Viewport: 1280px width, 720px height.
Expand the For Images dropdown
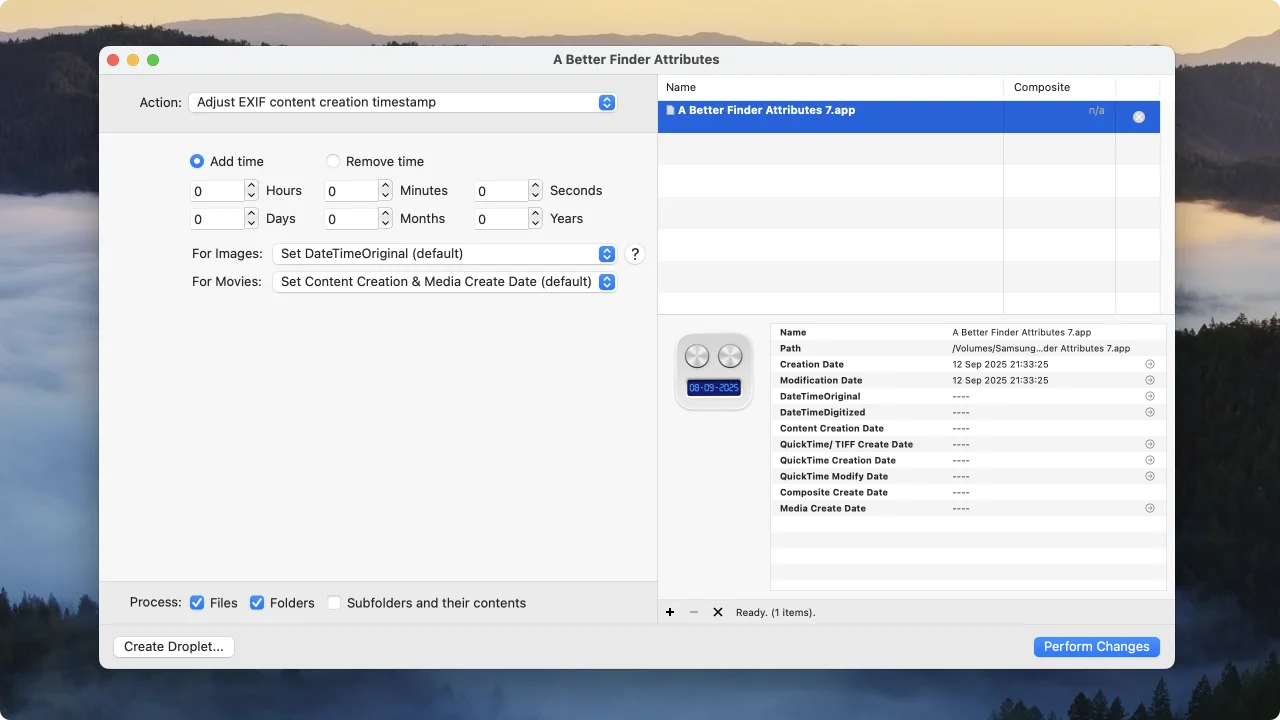tap(444, 254)
